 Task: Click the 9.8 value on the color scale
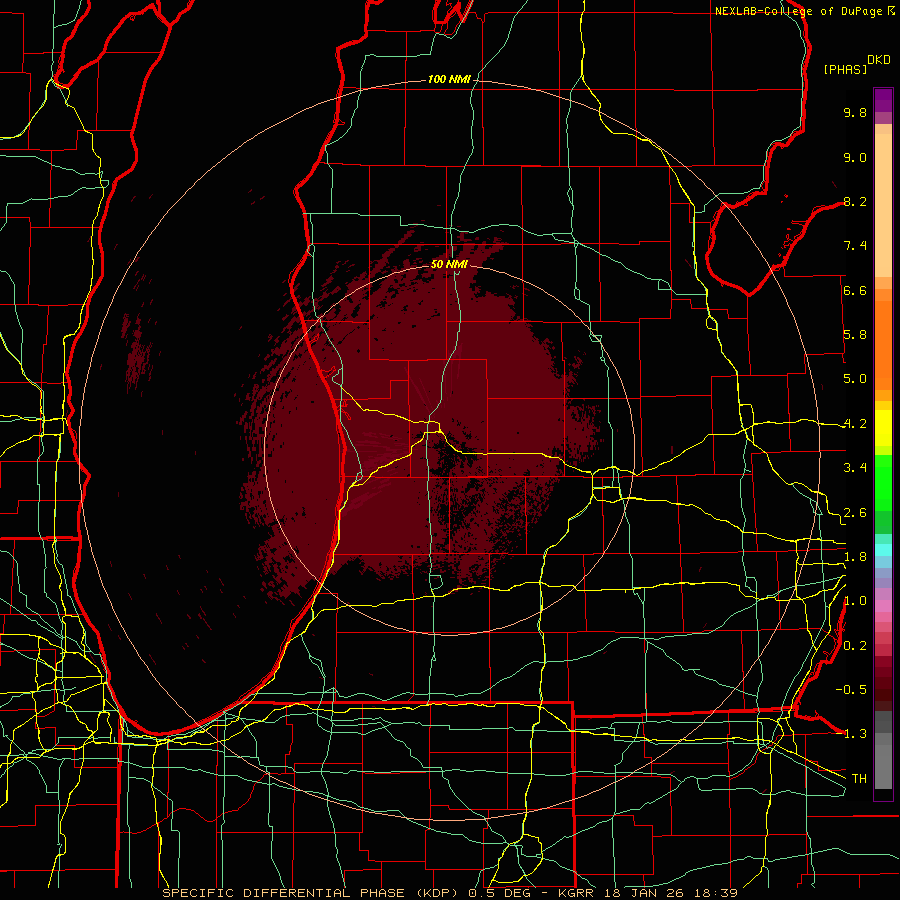tap(855, 112)
